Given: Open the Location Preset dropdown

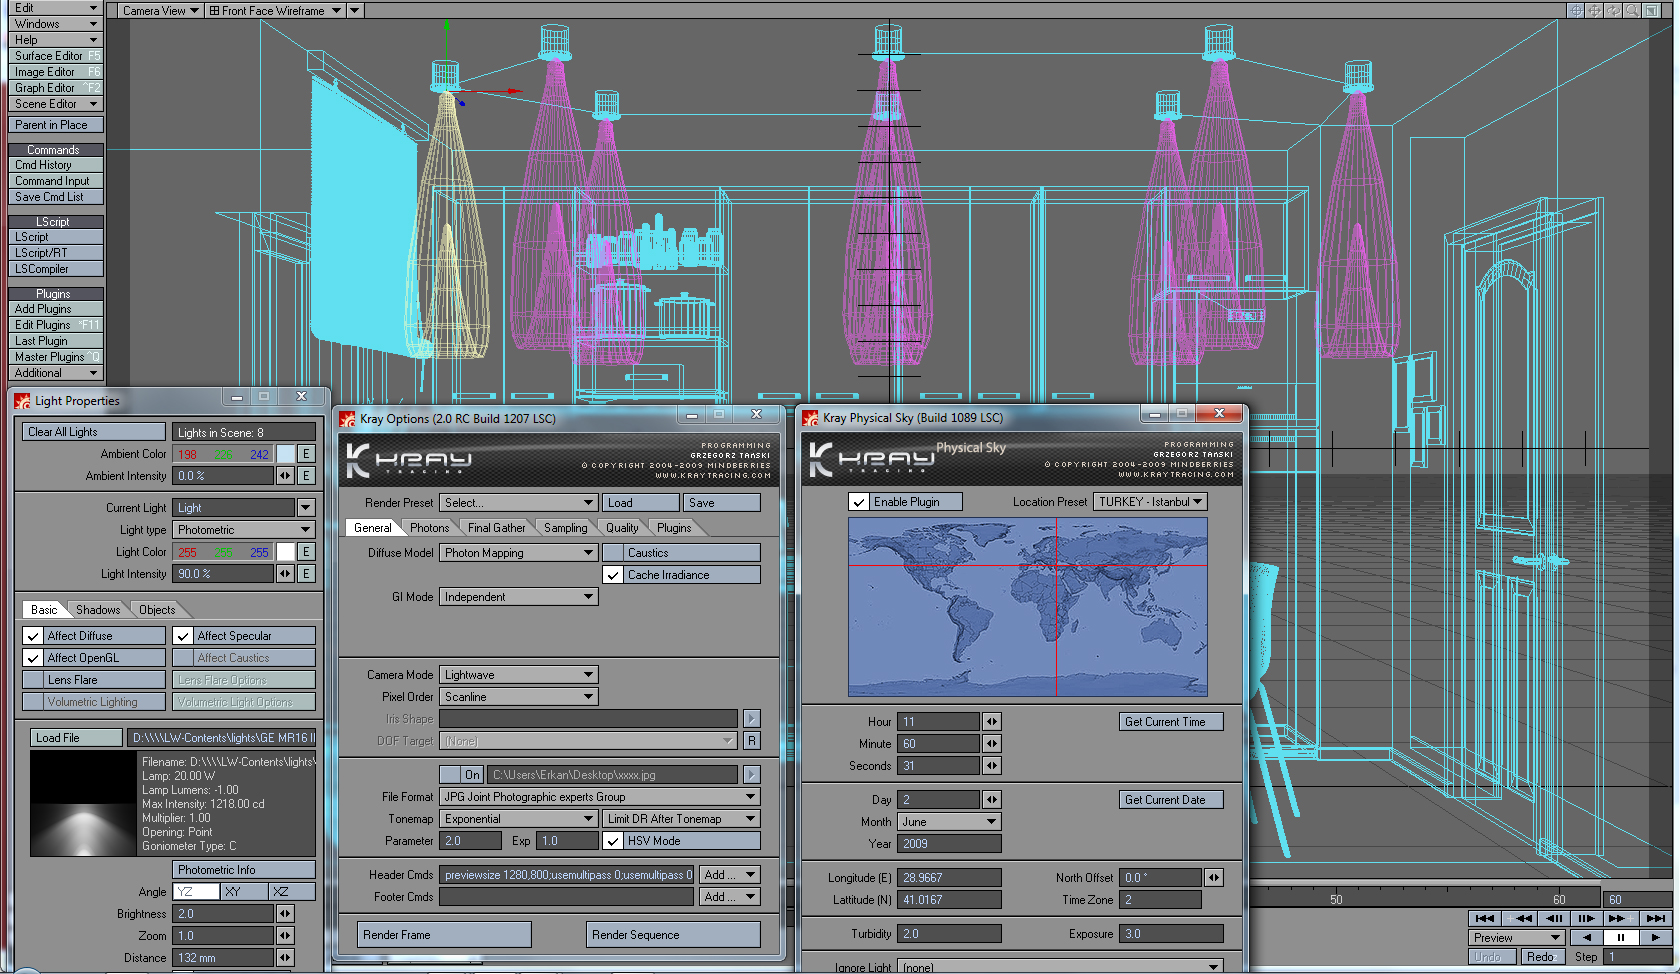Looking at the screenshot, I should click(x=1149, y=502).
